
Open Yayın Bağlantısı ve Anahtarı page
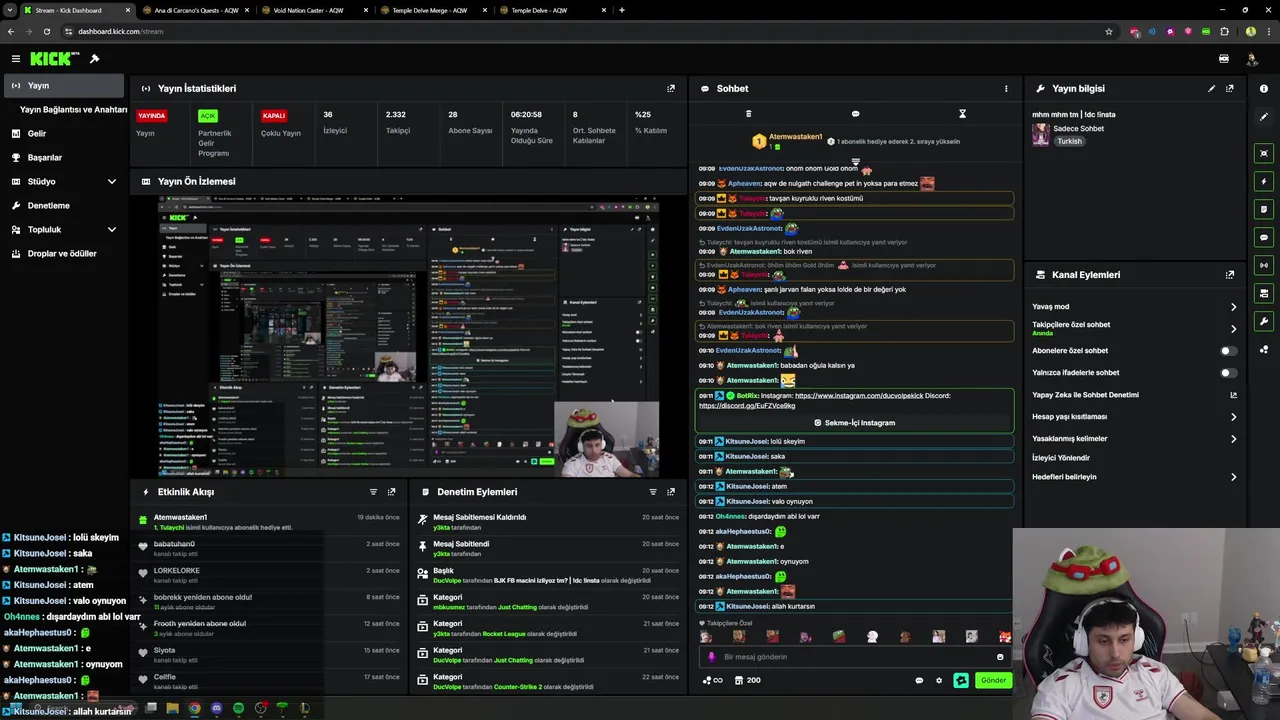[x=73, y=110]
